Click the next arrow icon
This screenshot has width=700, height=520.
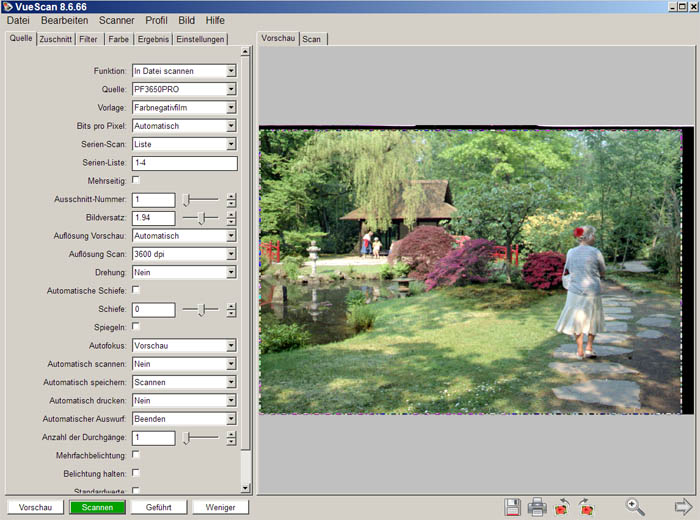[x=684, y=507]
